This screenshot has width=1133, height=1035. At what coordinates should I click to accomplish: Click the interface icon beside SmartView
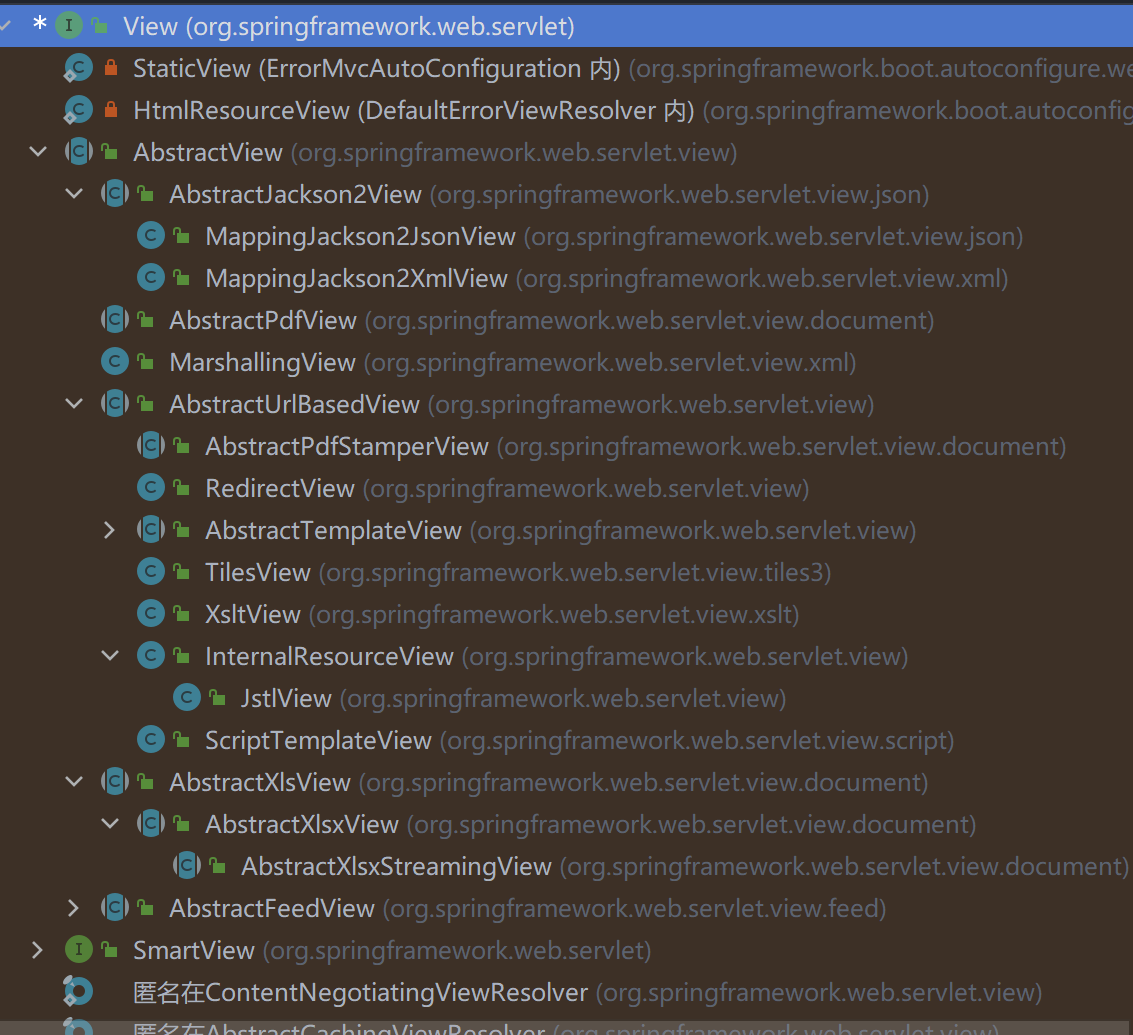click(x=79, y=950)
